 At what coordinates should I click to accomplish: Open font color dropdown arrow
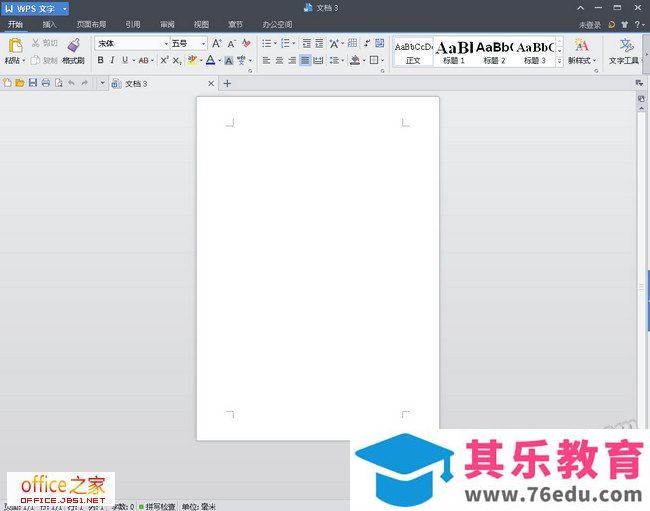[220, 61]
